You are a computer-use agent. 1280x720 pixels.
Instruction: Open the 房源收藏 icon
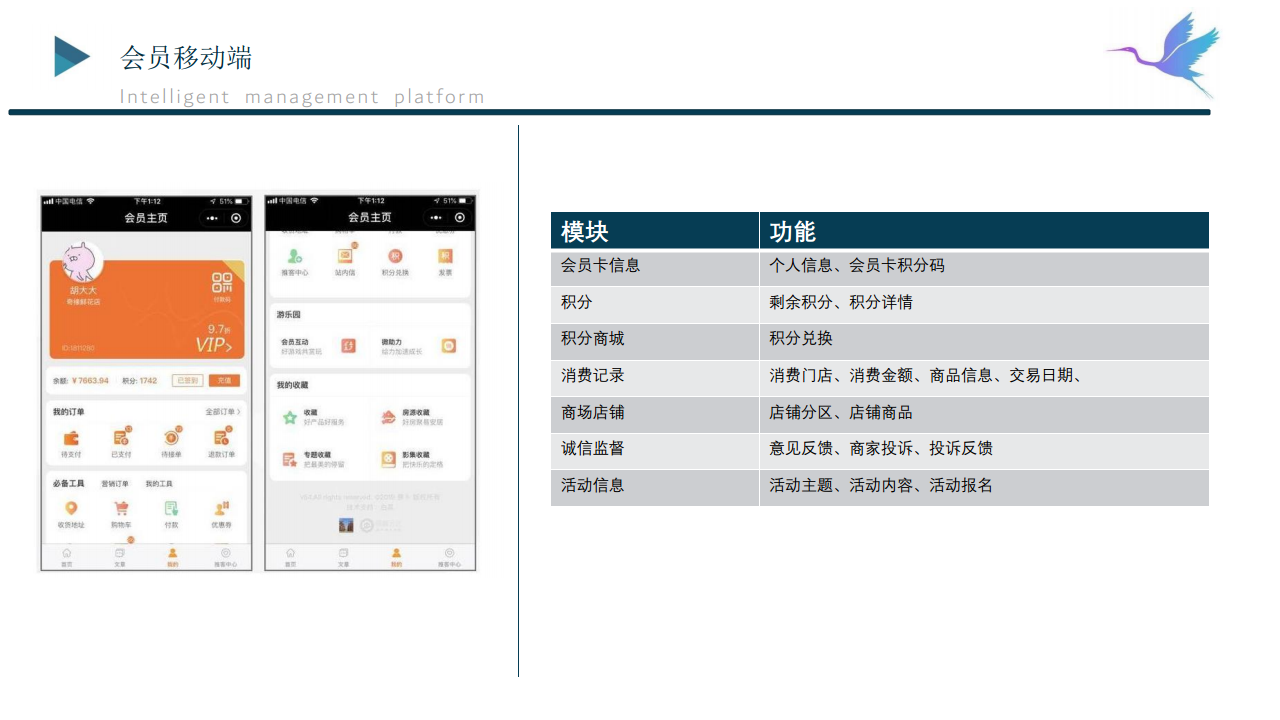pos(388,417)
